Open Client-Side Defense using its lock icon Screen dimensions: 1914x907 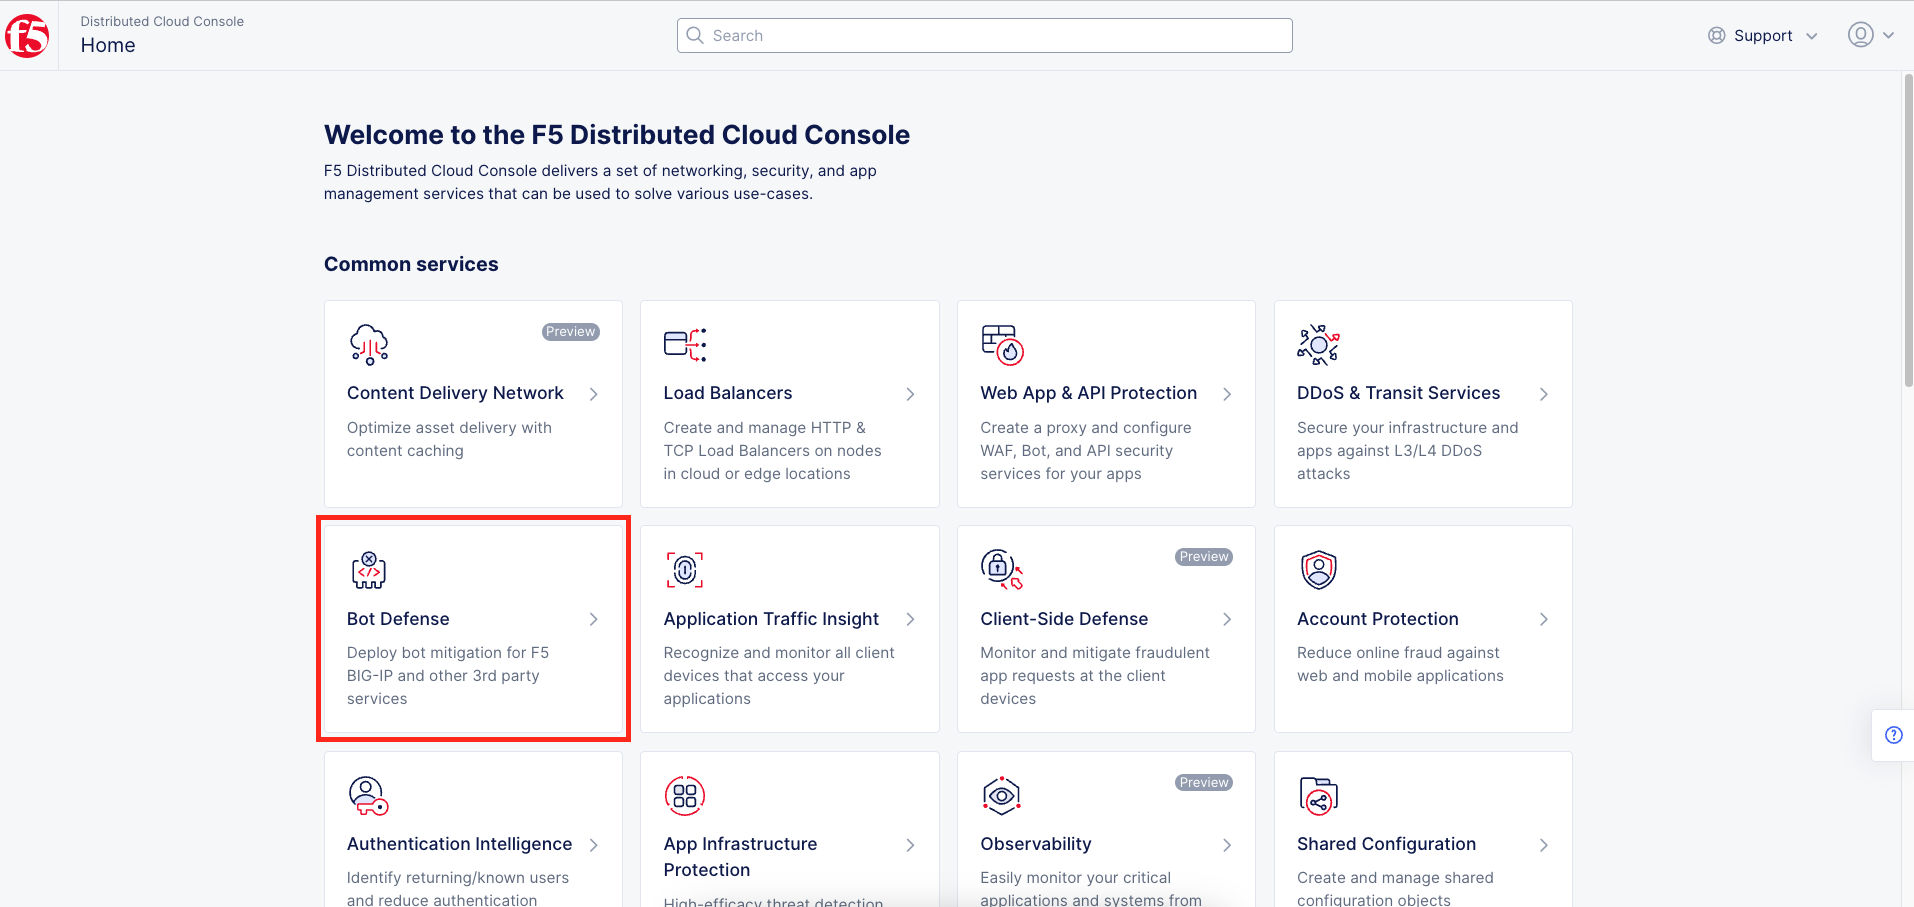coord(1001,569)
